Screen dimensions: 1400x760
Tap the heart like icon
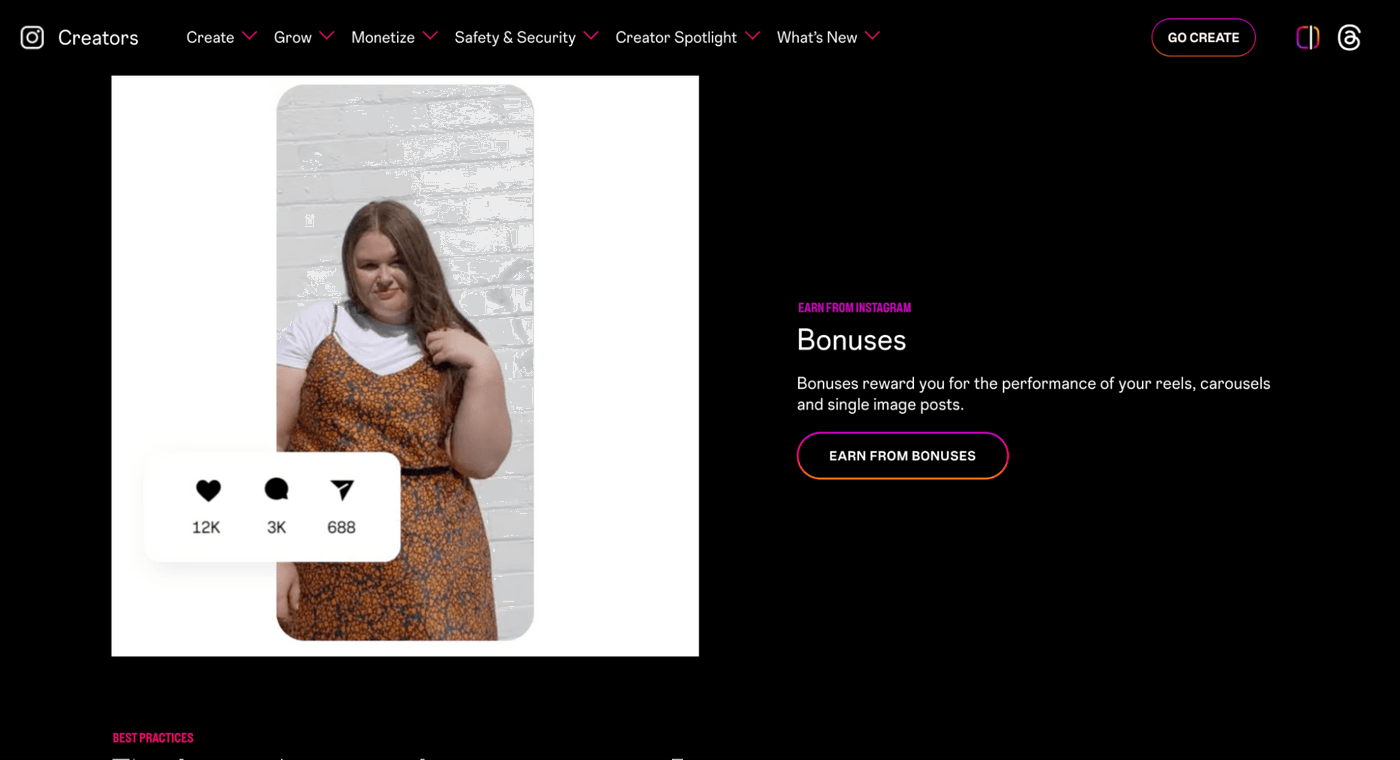click(x=208, y=490)
